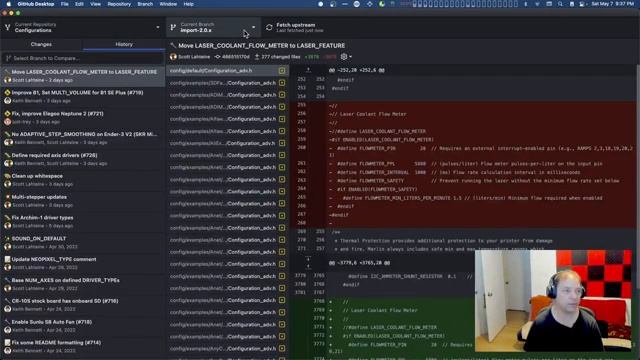This screenshot has width=640, height=360.
Task: Expand diff upward at hunk @@ -252,20 +252,6
Action: pyautogui.click(x=308, y=70)
